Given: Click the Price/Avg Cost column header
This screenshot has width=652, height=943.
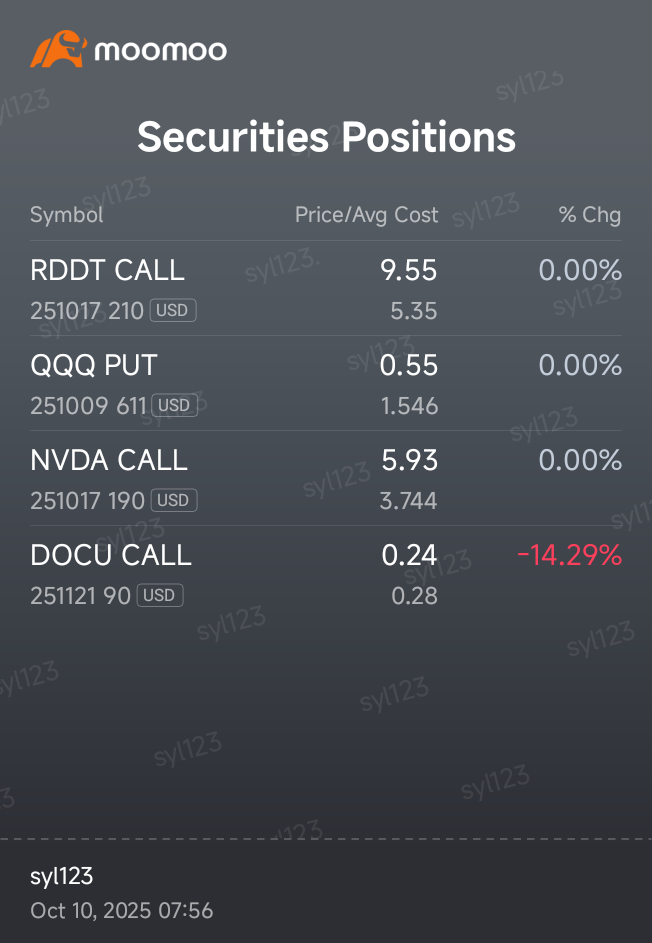Looking at the screenshot, I should tap(366, 215).
